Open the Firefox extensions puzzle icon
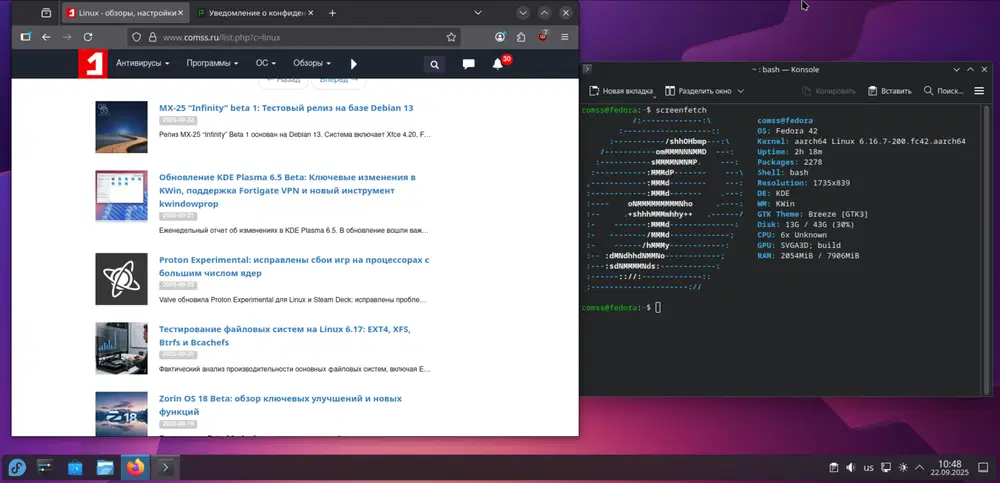1000x483 pixels. 521,37
